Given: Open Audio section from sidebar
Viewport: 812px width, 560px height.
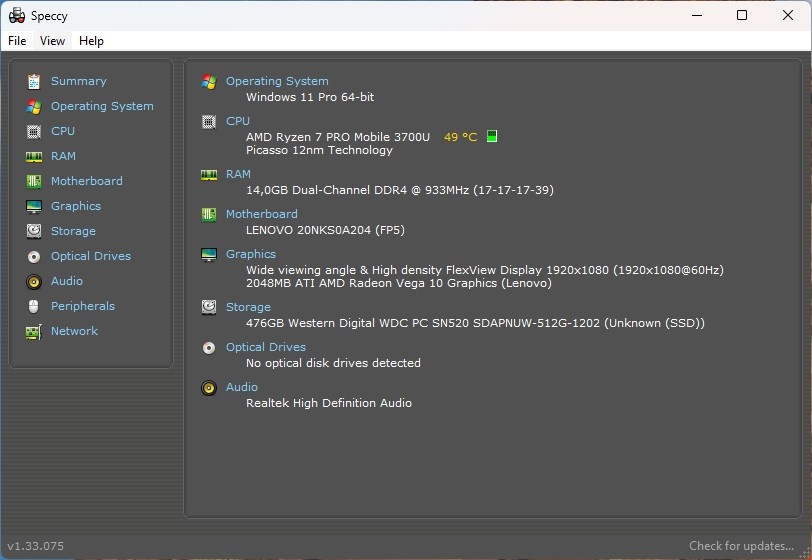Looking at the screenshot, I should point(67,281).
